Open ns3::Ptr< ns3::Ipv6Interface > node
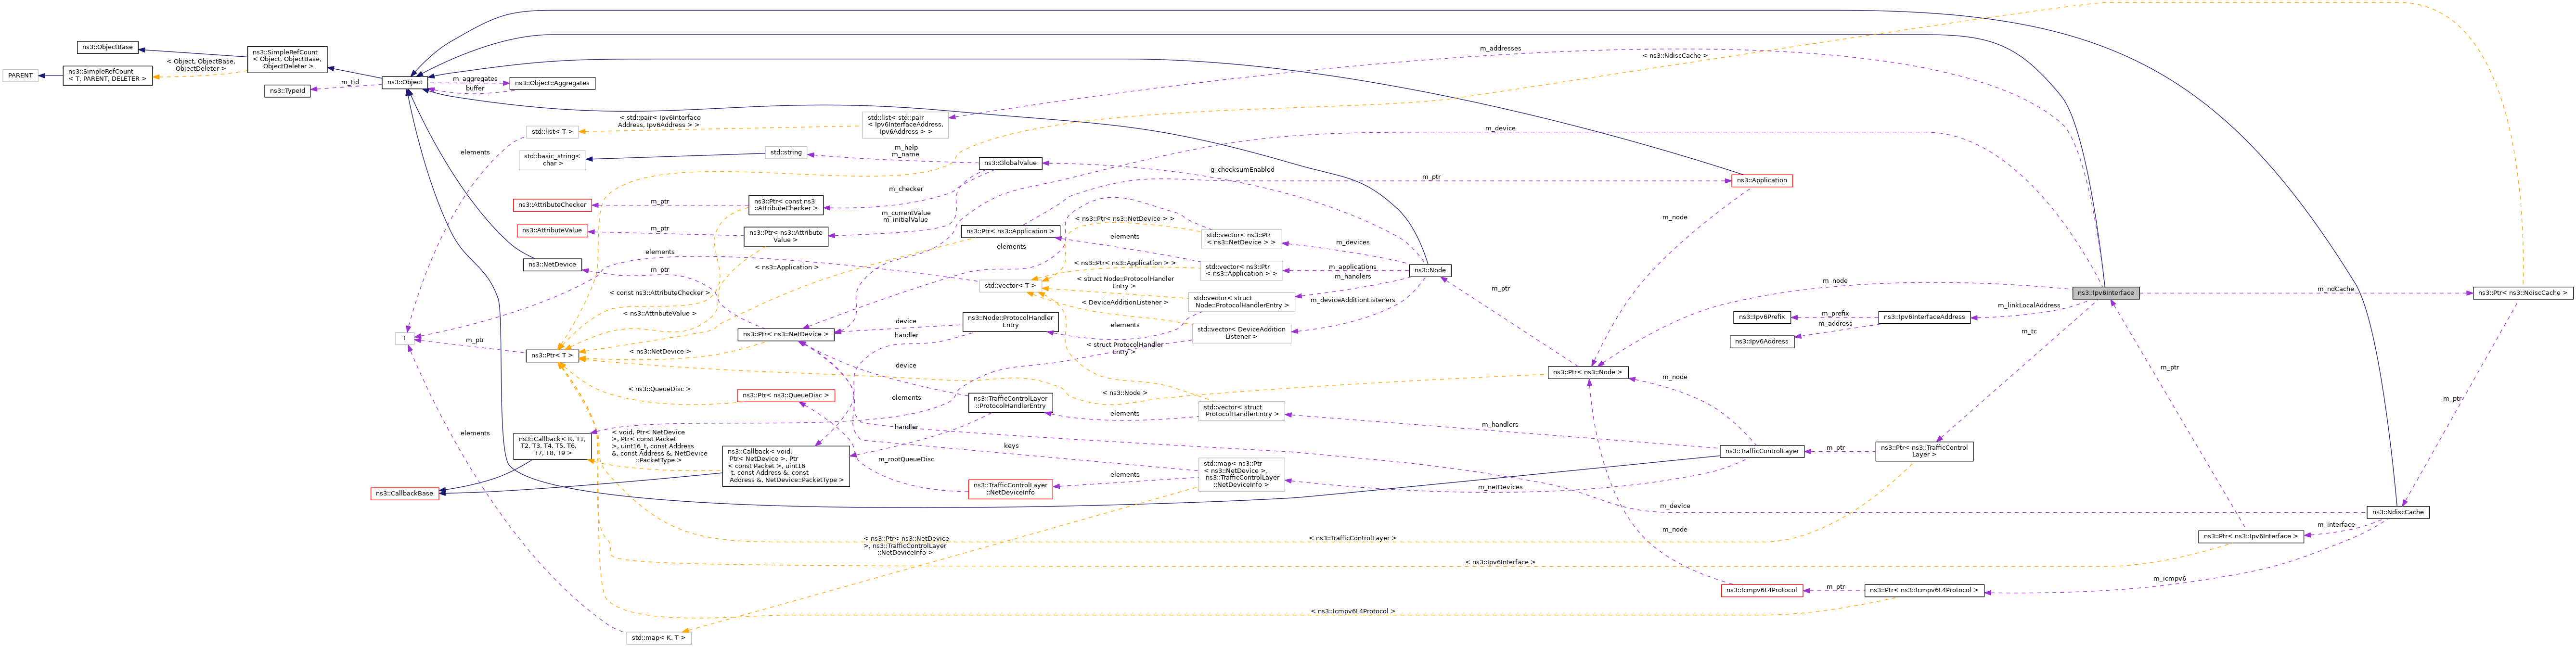 point(2251,537)
